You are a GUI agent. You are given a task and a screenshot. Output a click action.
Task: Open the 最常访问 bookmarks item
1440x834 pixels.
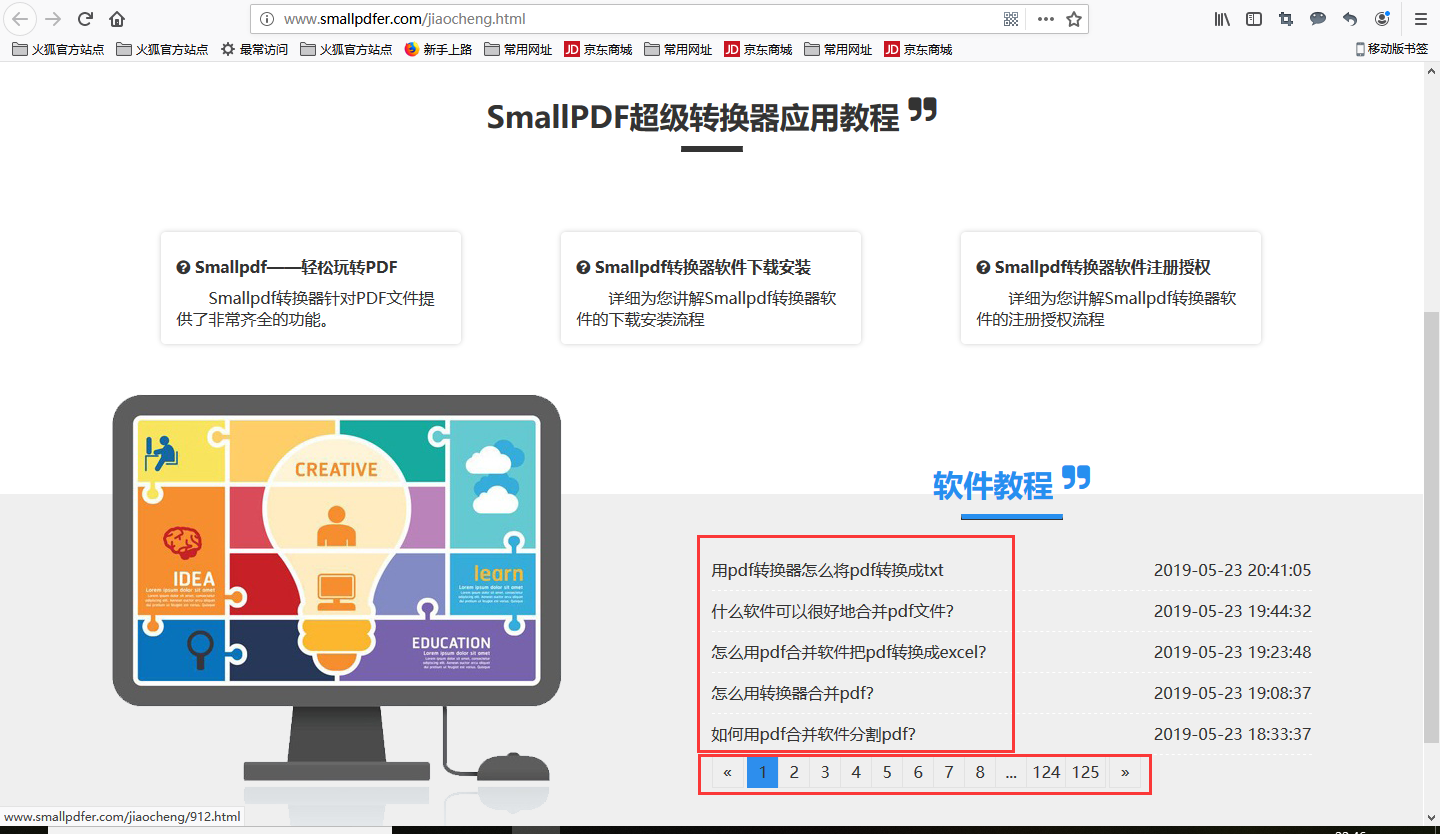pyautogui.click(x=254, y=49)
